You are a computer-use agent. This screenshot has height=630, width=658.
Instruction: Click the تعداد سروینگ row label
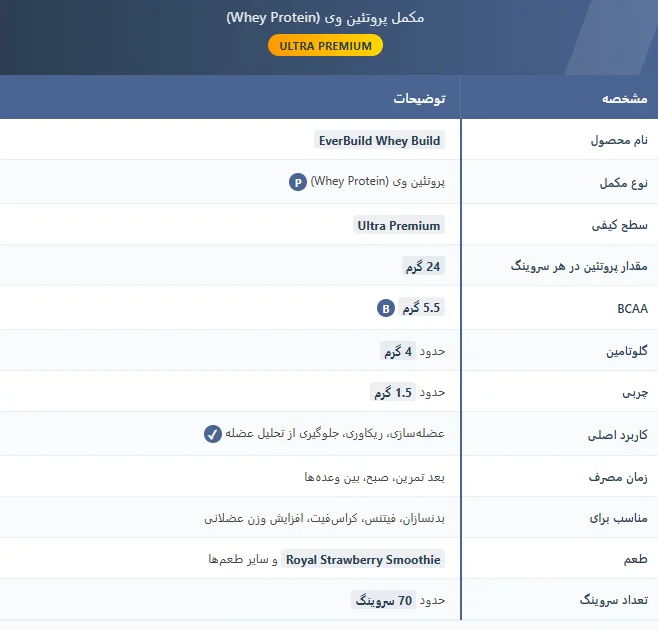point(614,600)
